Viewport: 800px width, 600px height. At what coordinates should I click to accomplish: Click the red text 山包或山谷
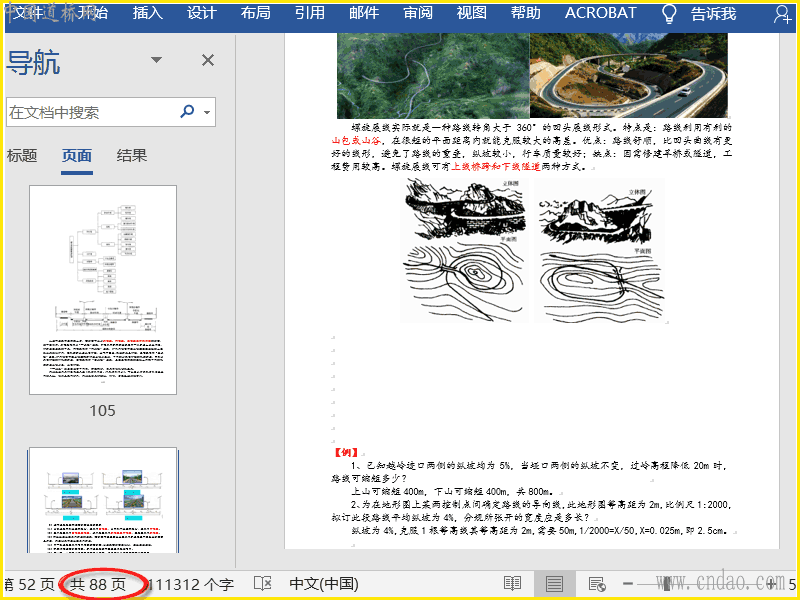point(356,140)
